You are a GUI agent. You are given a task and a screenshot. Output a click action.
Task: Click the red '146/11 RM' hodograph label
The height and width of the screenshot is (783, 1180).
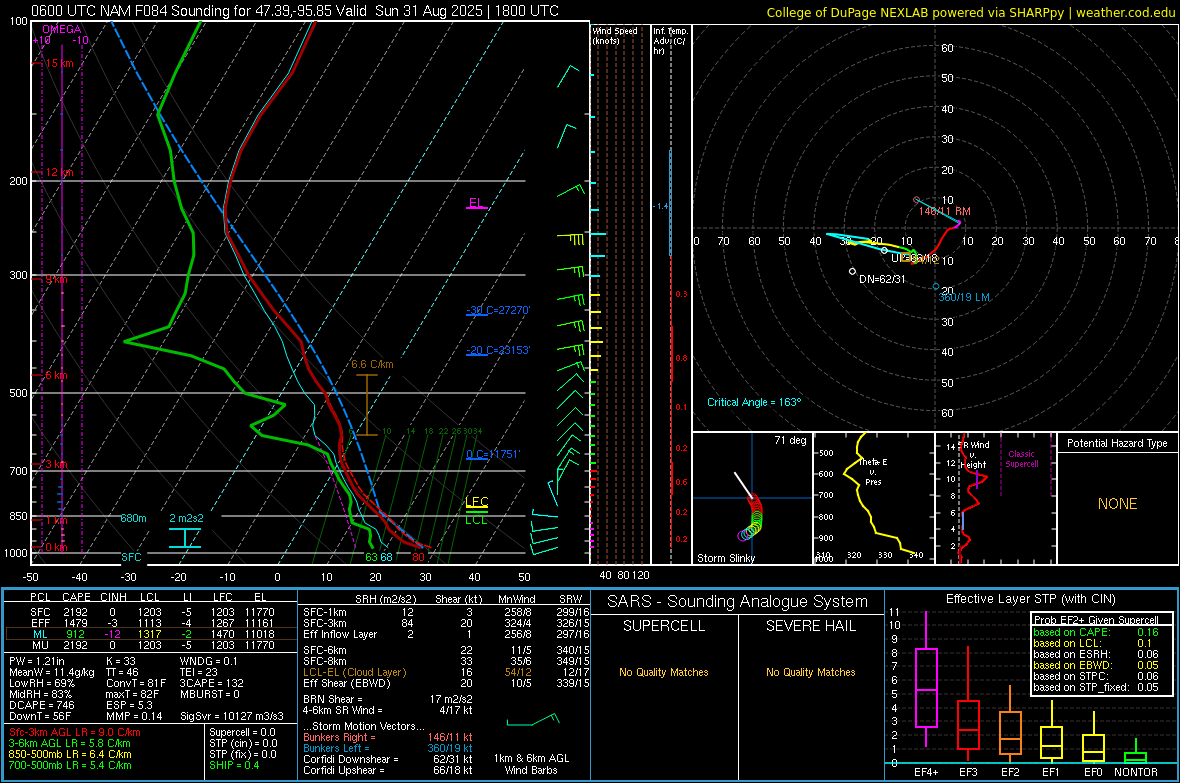944,212
